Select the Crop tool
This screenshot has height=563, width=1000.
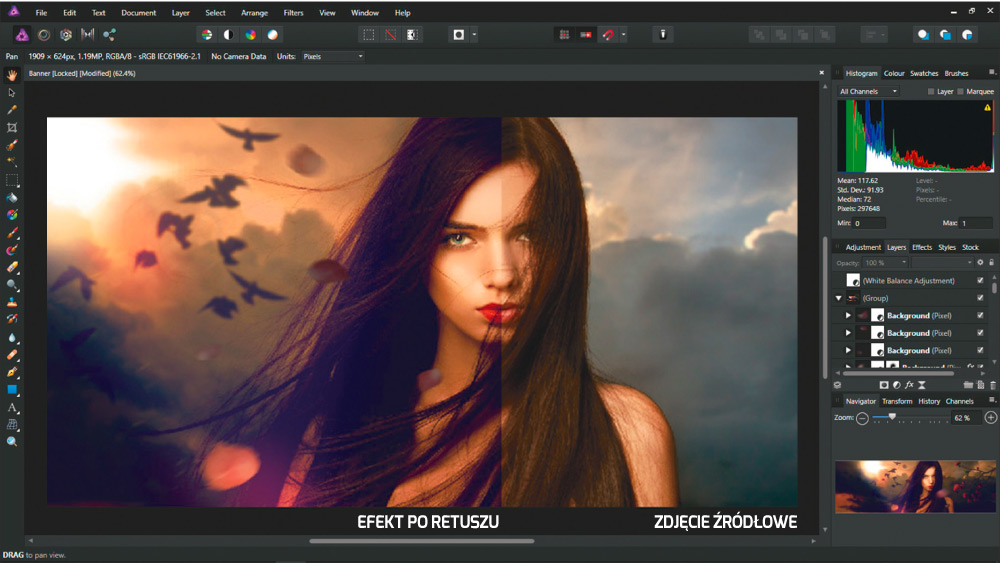point(11,128)
